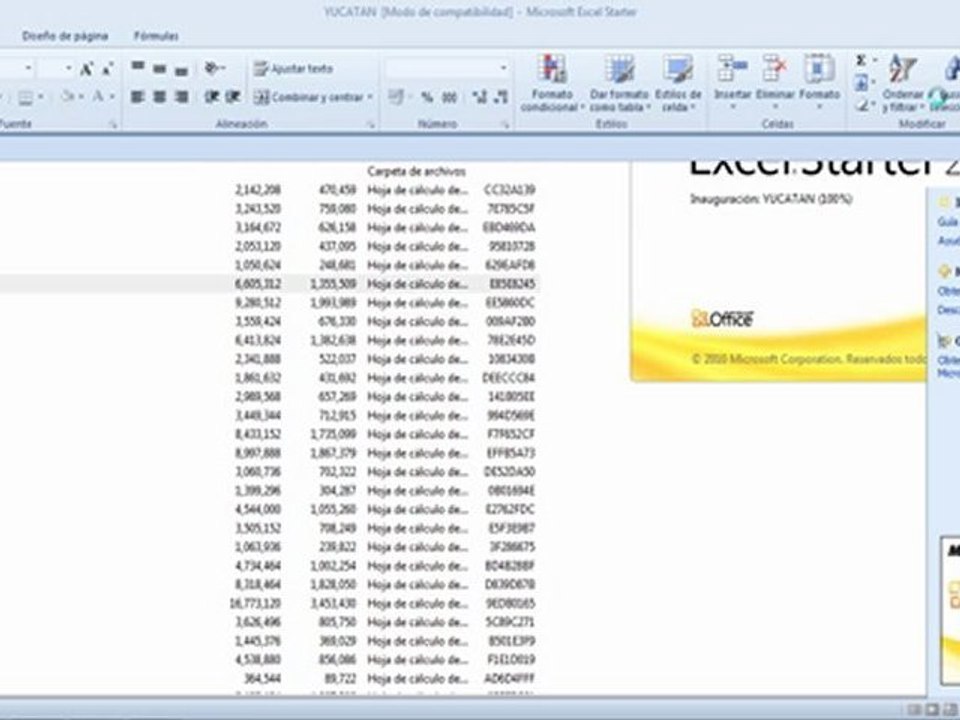Click the value 364,544
The width and height of the screenshot is (960, 720).
tap(263, 678)
